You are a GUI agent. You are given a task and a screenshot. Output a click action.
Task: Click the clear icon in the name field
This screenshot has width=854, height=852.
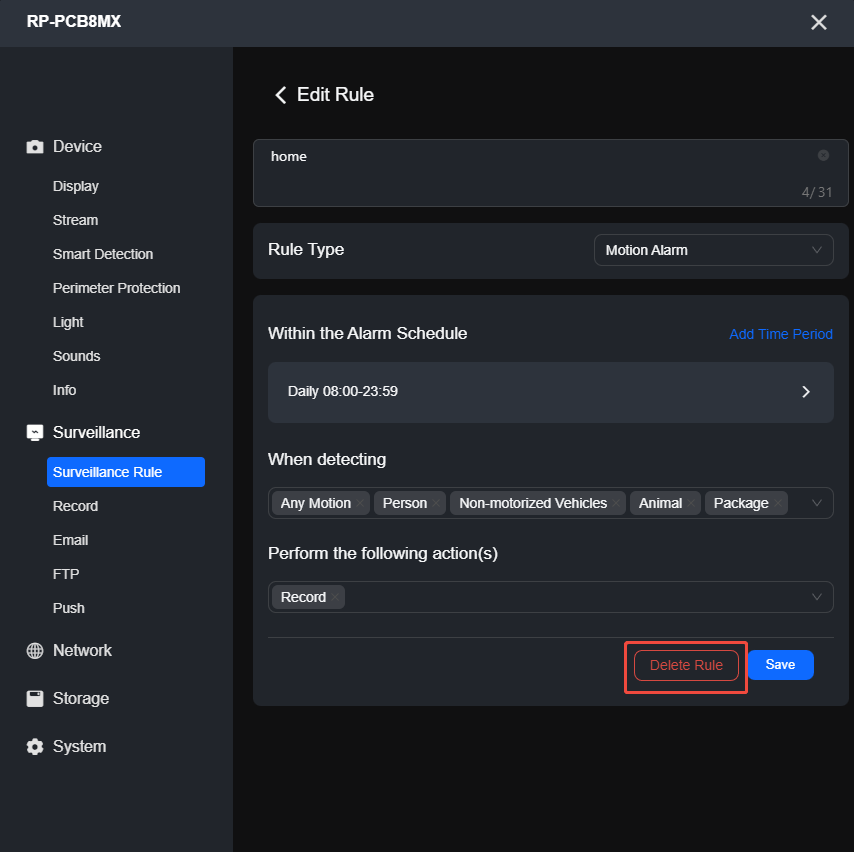[x=823, y=155]
